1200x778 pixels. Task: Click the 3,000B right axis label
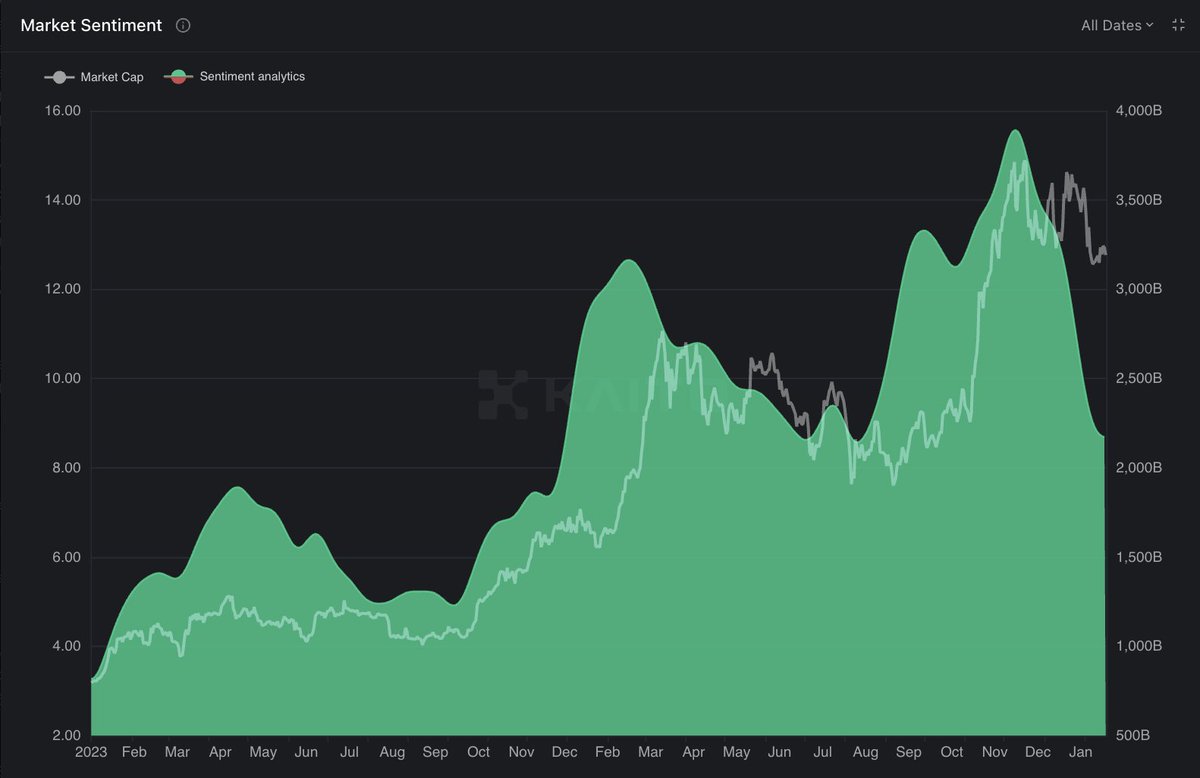pos(1139,289)
